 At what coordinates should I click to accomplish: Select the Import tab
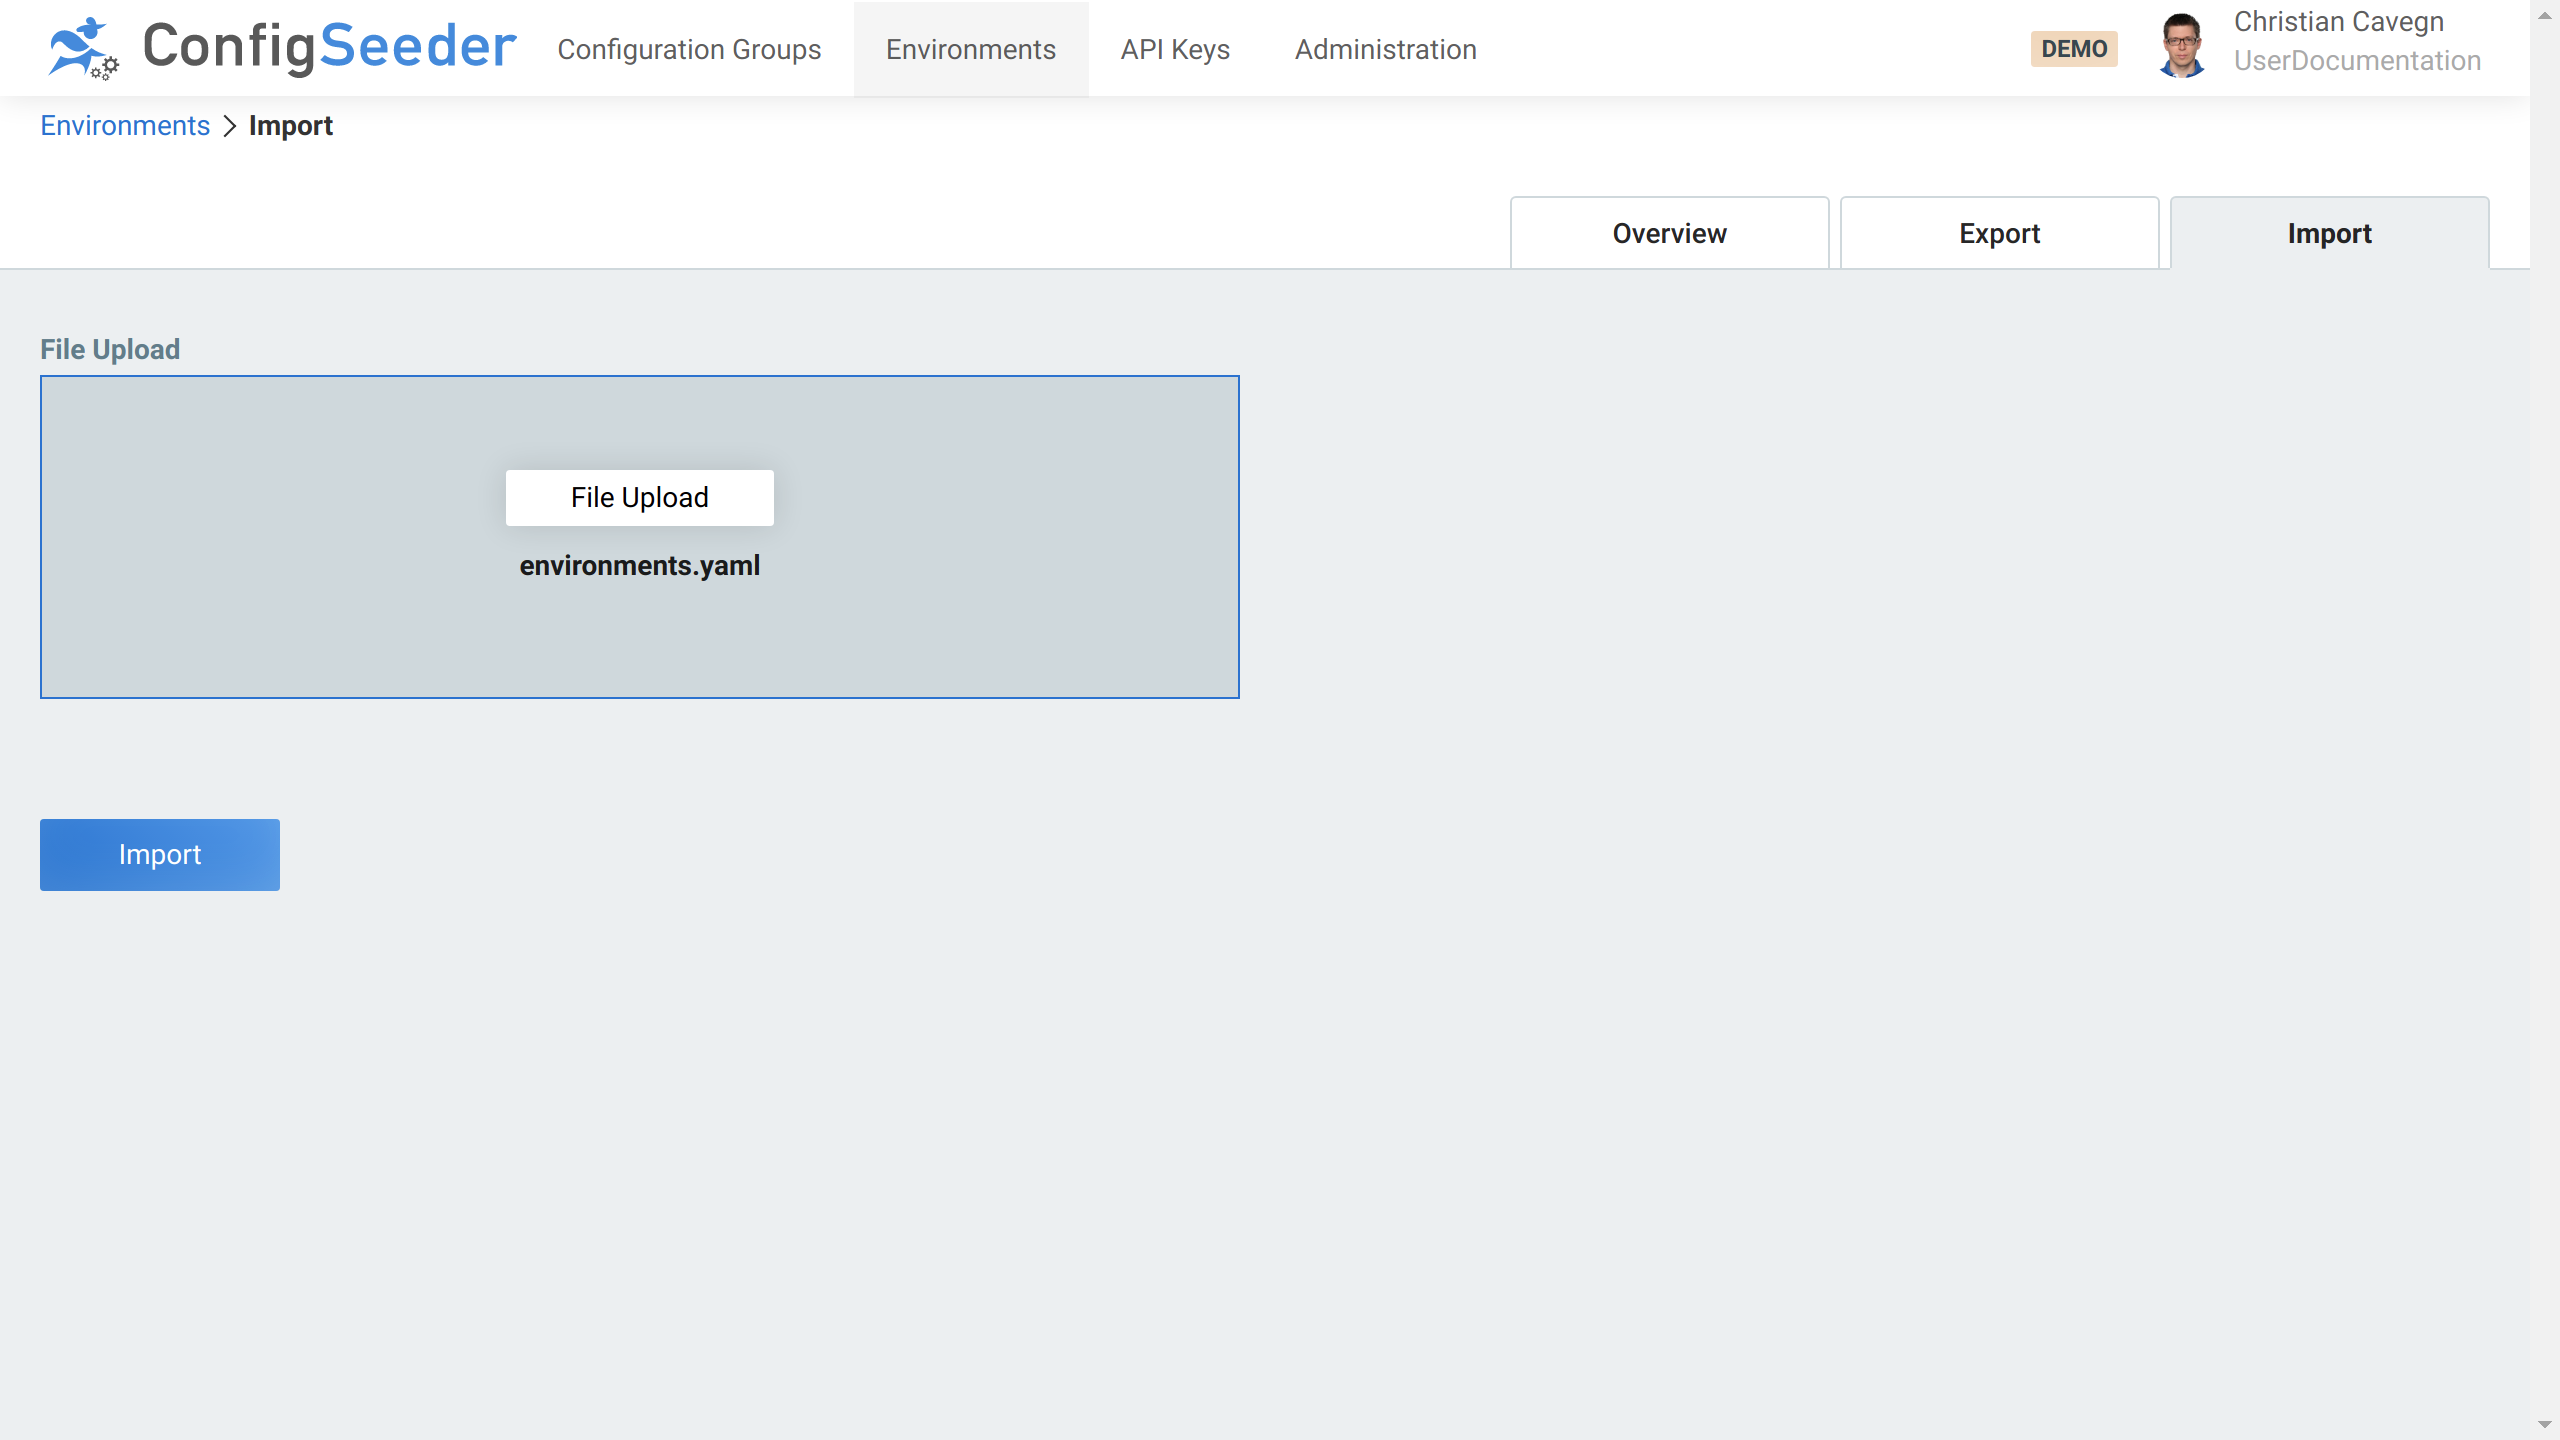(2329, 233)
